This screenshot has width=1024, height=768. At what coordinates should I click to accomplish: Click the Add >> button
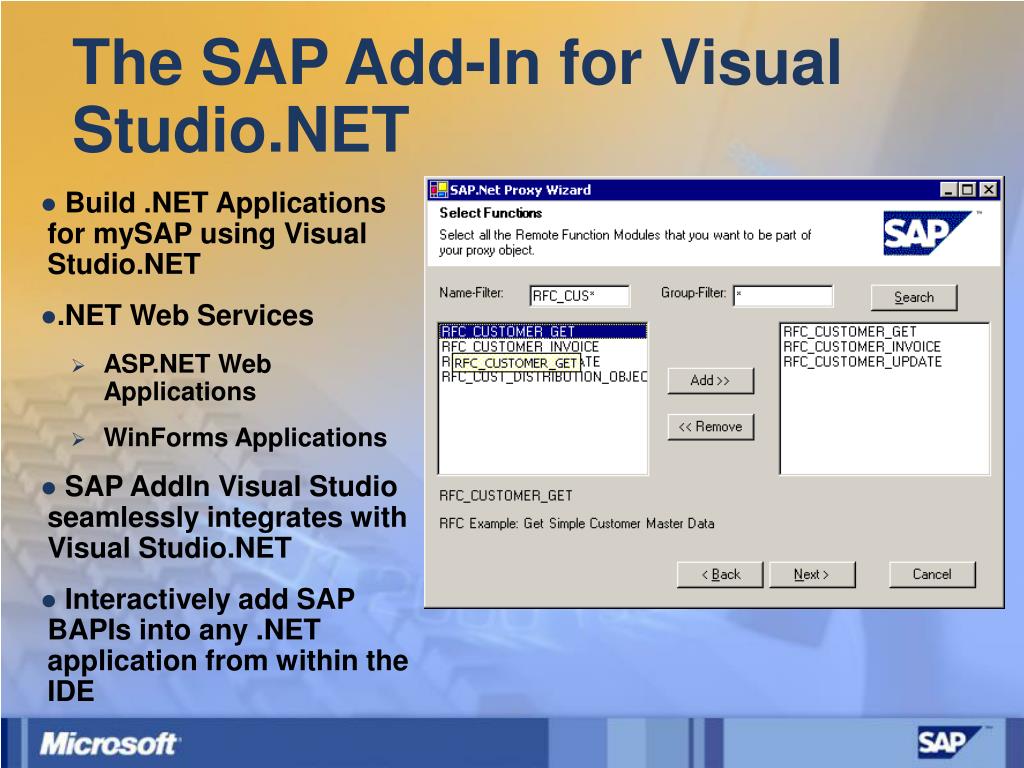click(x=711, y=381)
